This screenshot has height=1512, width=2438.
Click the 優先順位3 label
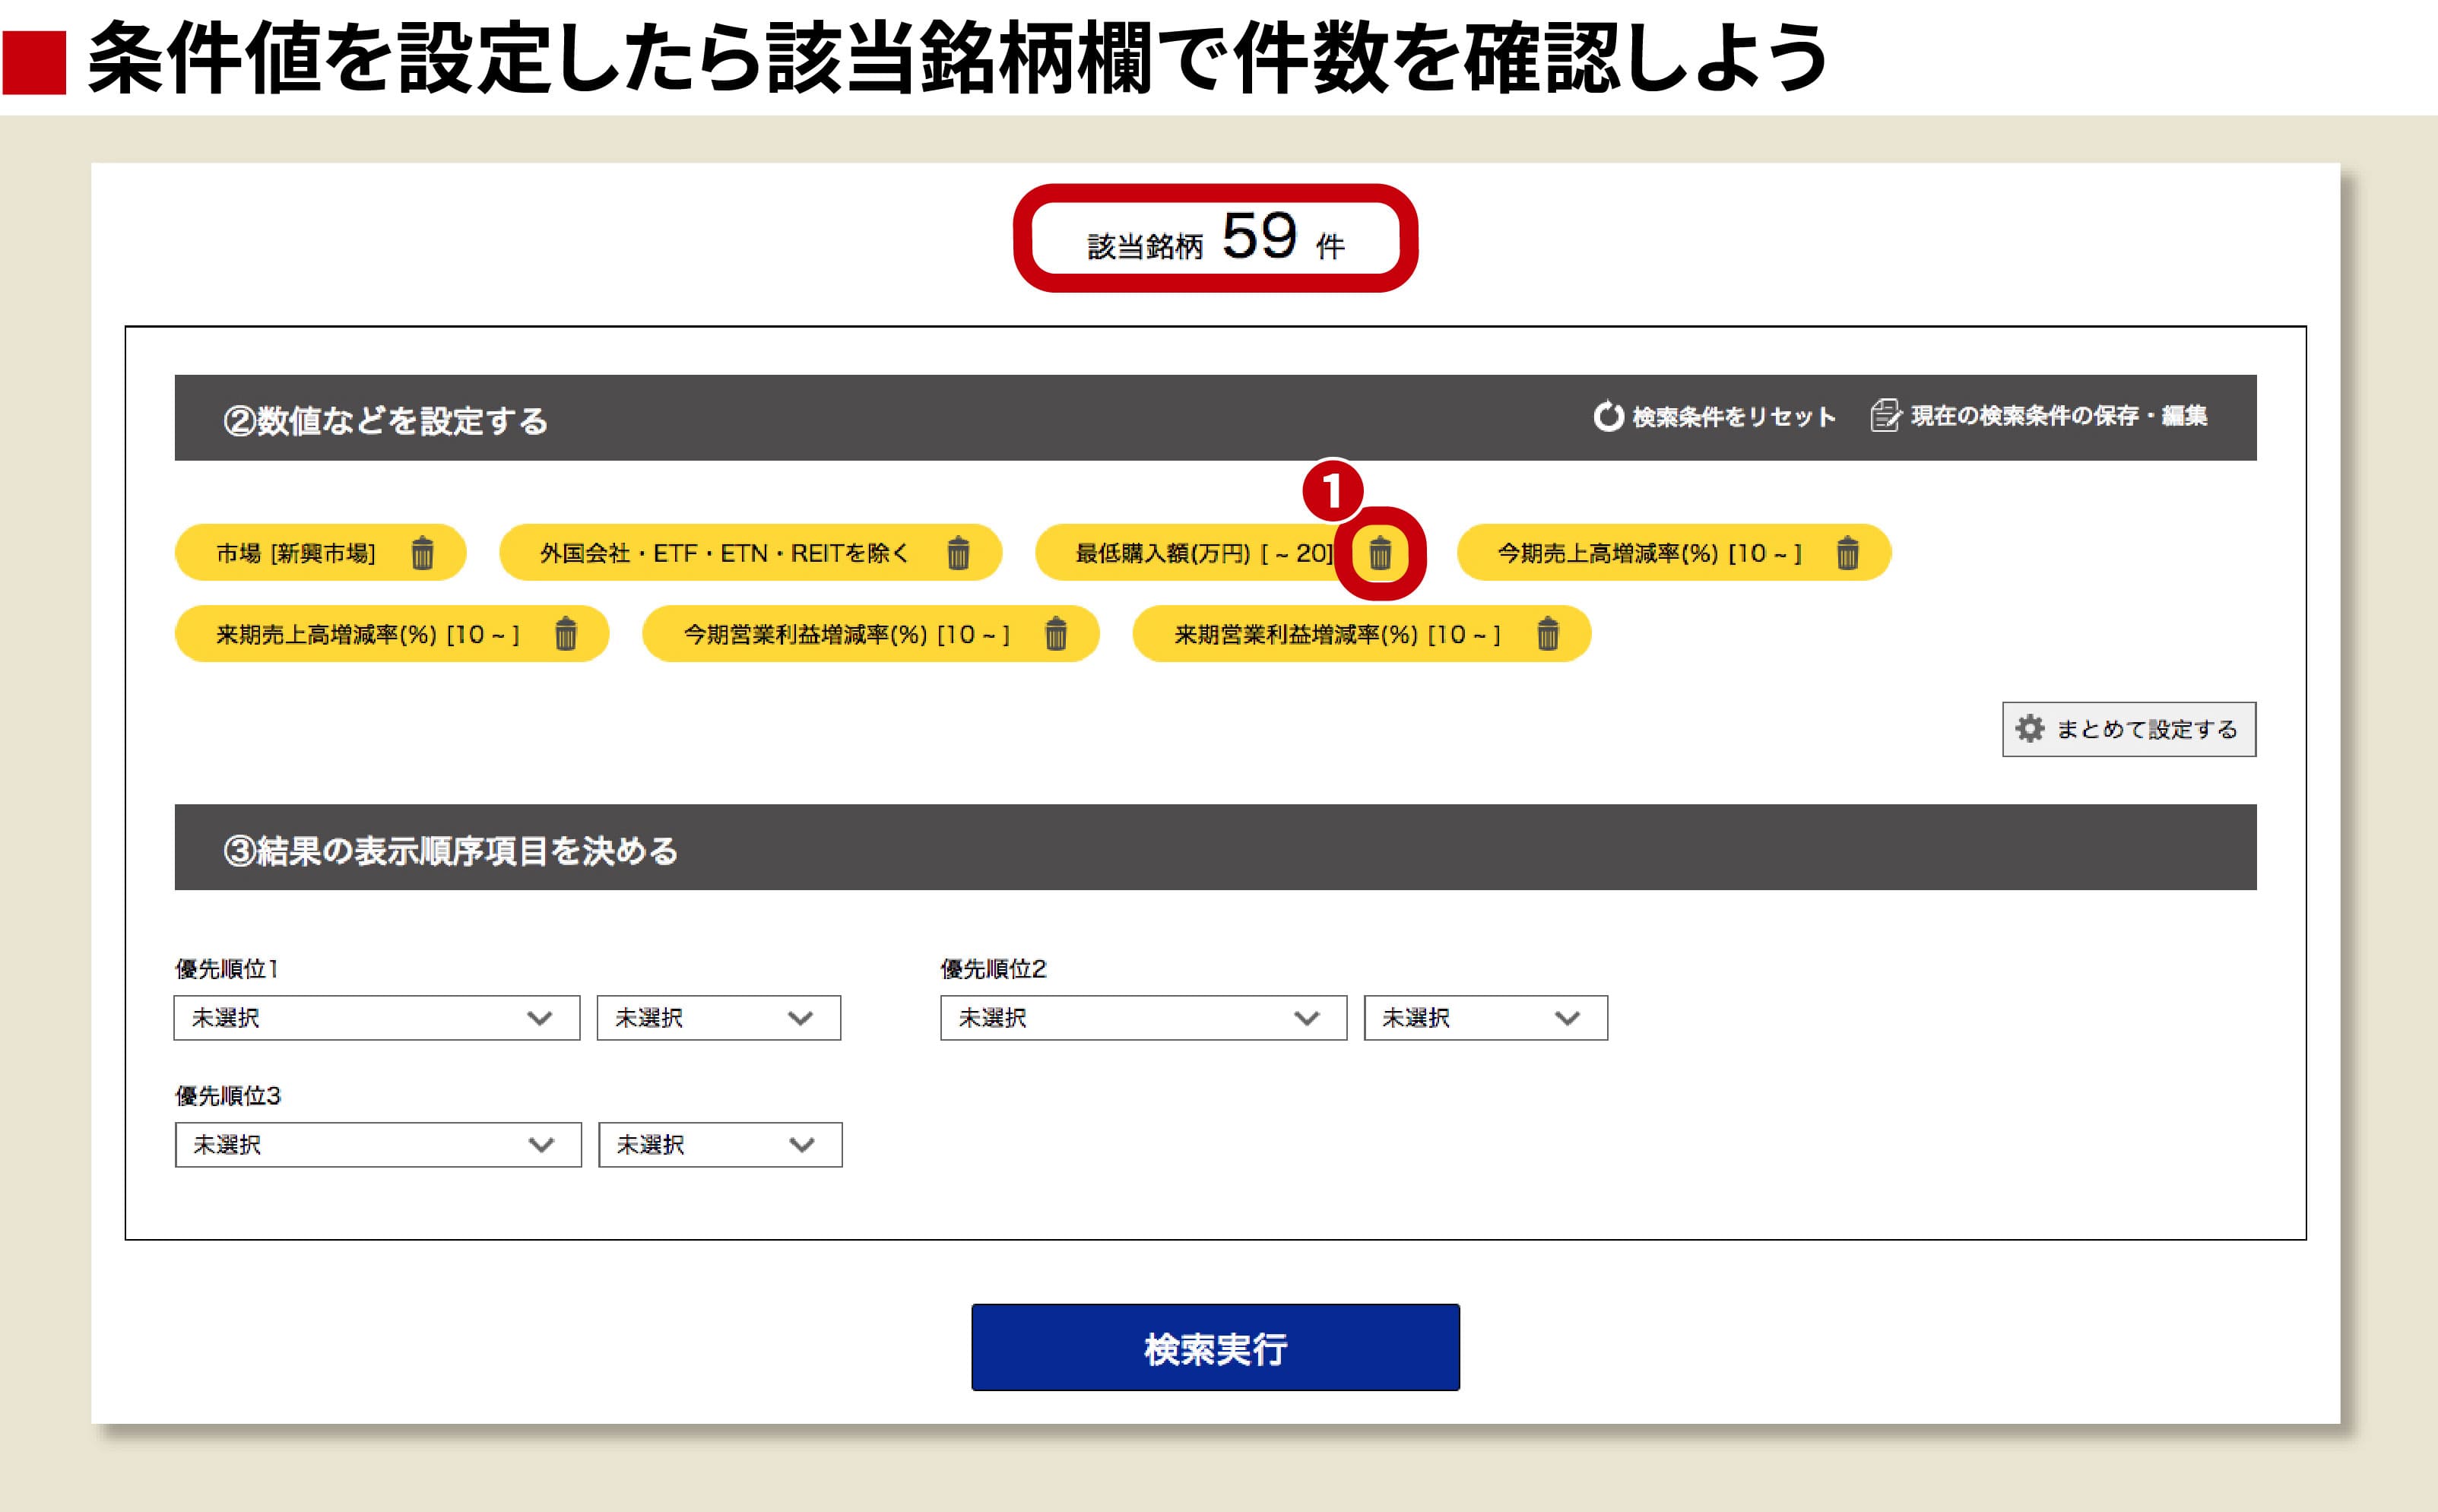[228, 1095]
